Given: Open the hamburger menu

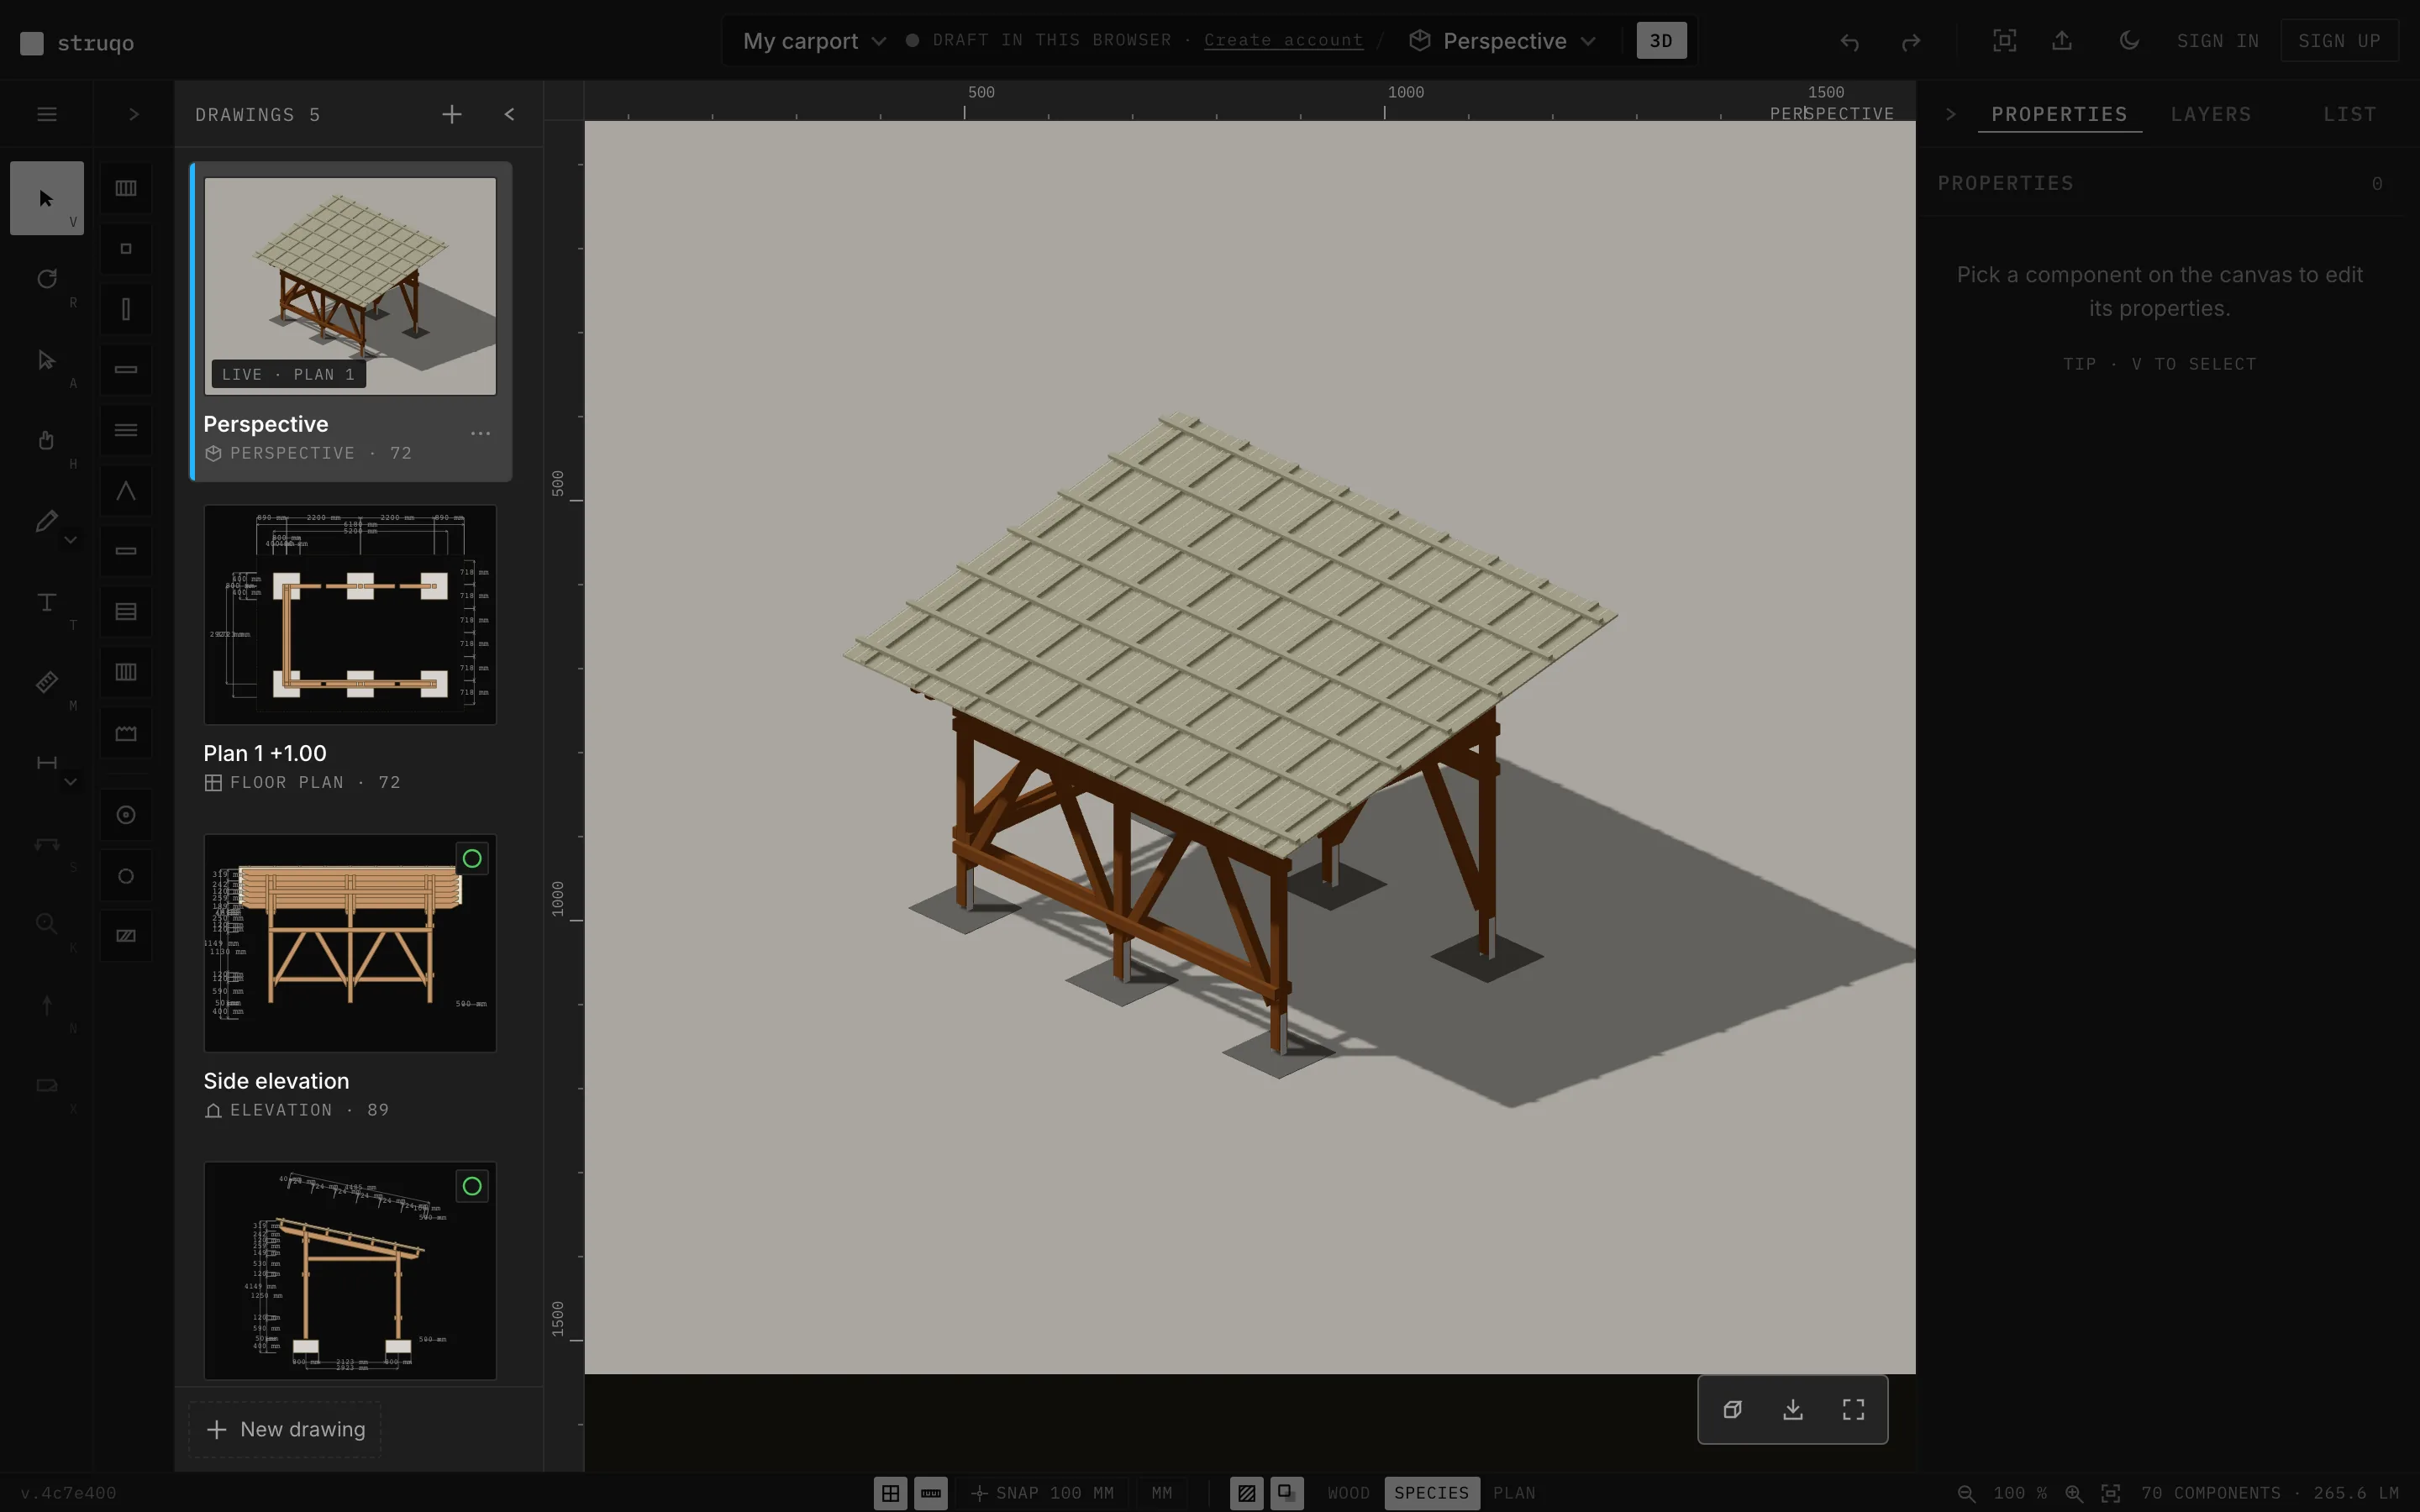Looking at the screenshot, I should pyautogui.click(x=46, y=114).
